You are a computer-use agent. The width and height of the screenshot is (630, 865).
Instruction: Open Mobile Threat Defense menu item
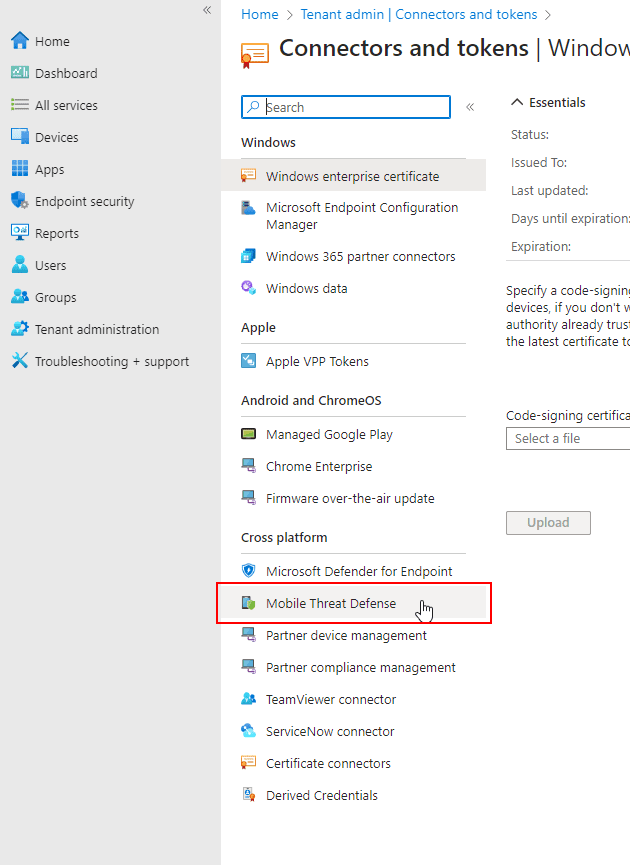point(330,604)
